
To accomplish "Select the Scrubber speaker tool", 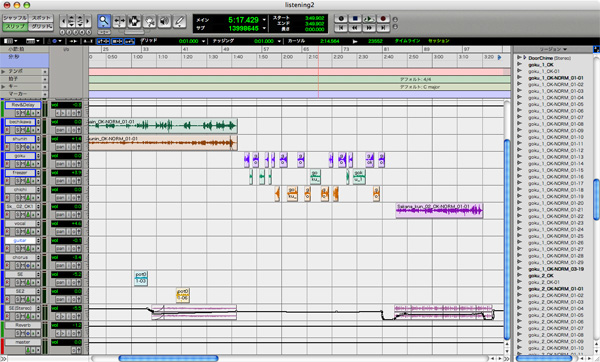I will [x=165, y=21].
